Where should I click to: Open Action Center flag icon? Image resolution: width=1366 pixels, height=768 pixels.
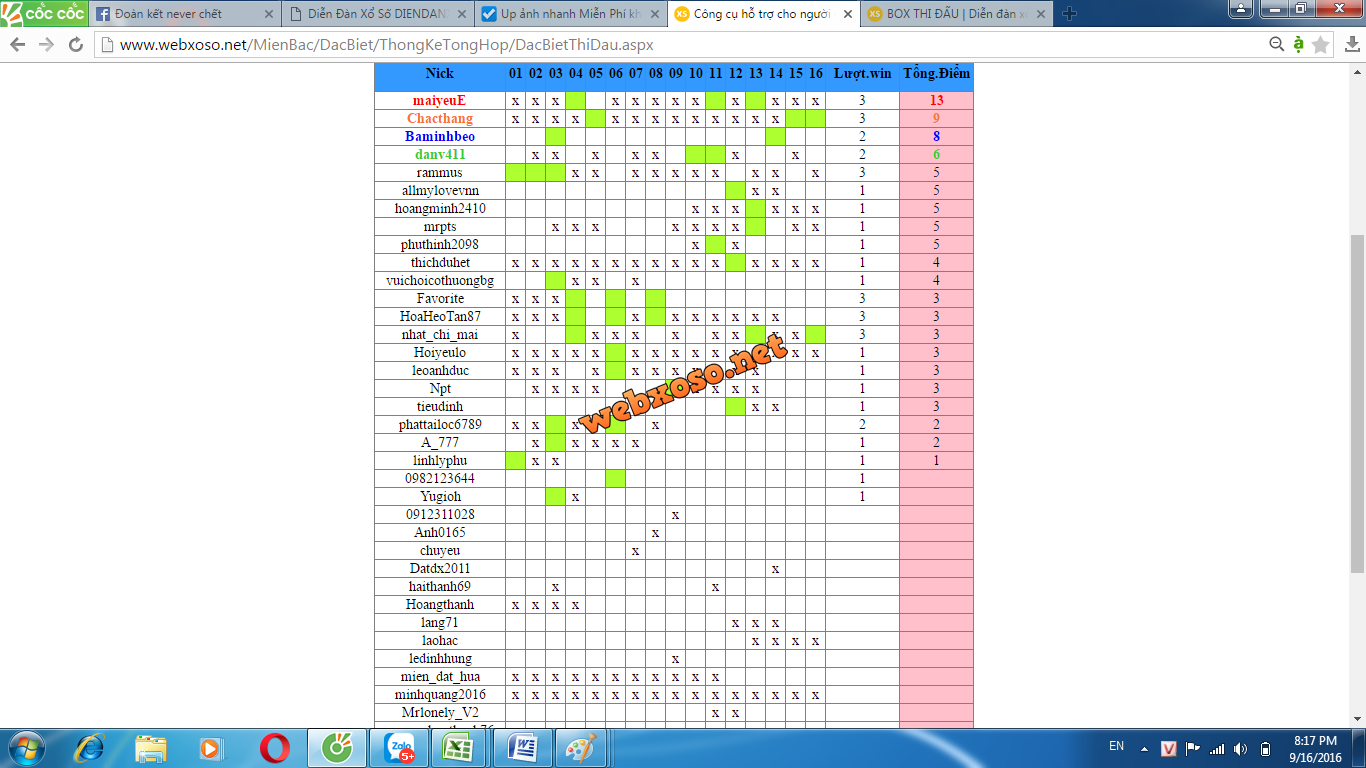pyautogui.click(x=1193, y=748)
